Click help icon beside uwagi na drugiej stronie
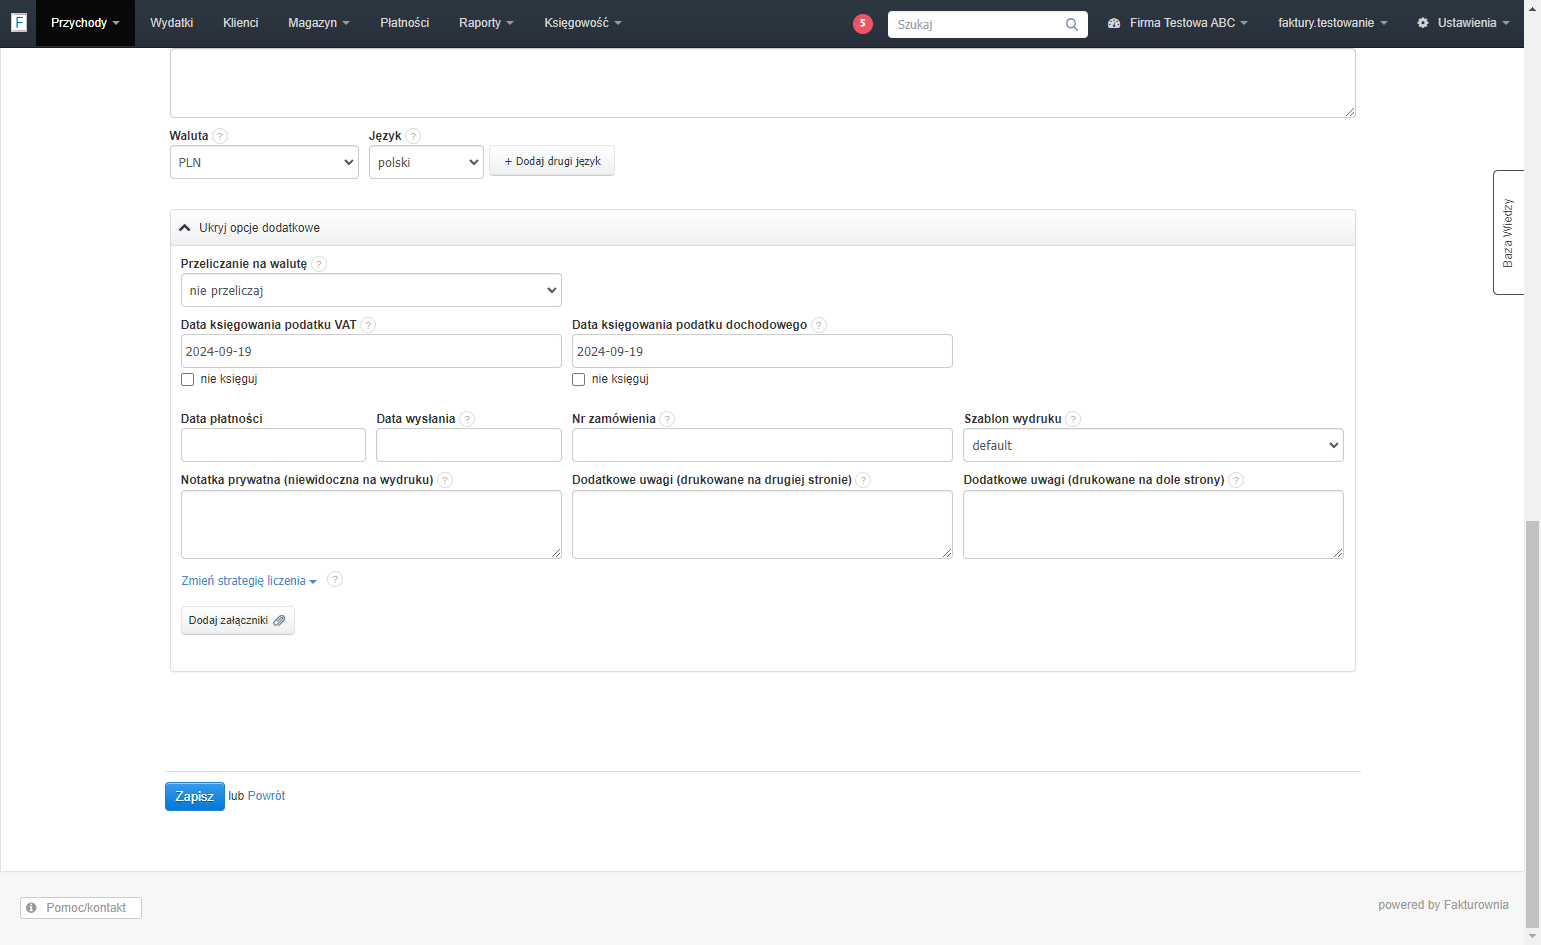Image resolution: width=1541 pixels, height=945 pixels. tap(863, 480)
